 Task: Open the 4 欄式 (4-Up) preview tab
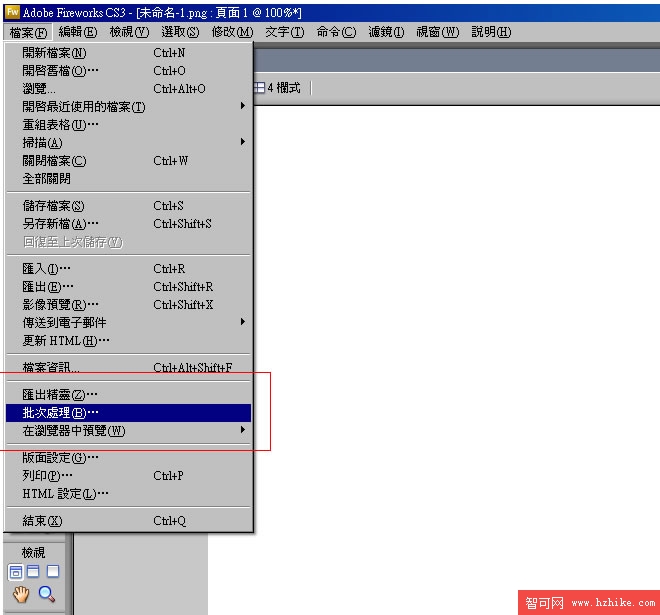click(277, 88)
